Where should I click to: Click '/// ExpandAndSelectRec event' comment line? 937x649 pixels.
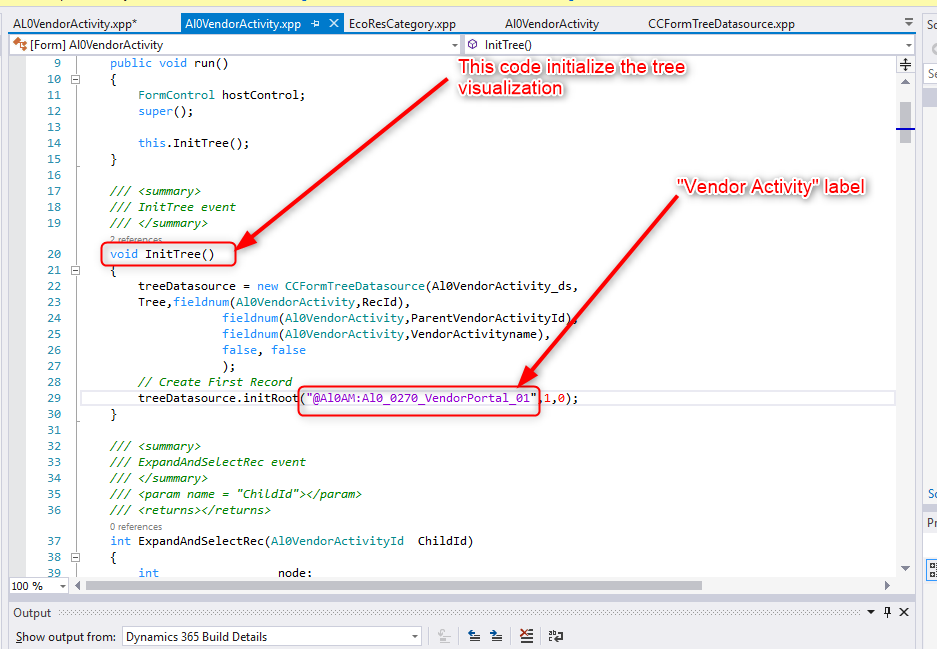pyautogui.click(x=208, y=462)
